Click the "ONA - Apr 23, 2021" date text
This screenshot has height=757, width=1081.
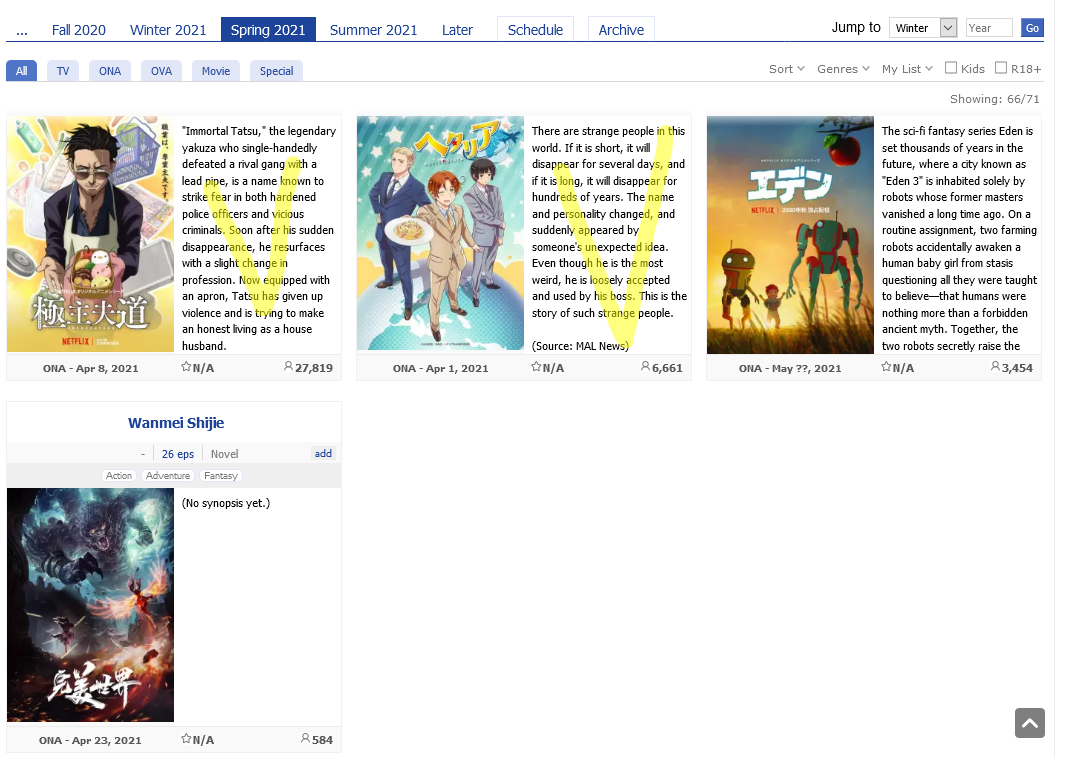pos(90,740)
